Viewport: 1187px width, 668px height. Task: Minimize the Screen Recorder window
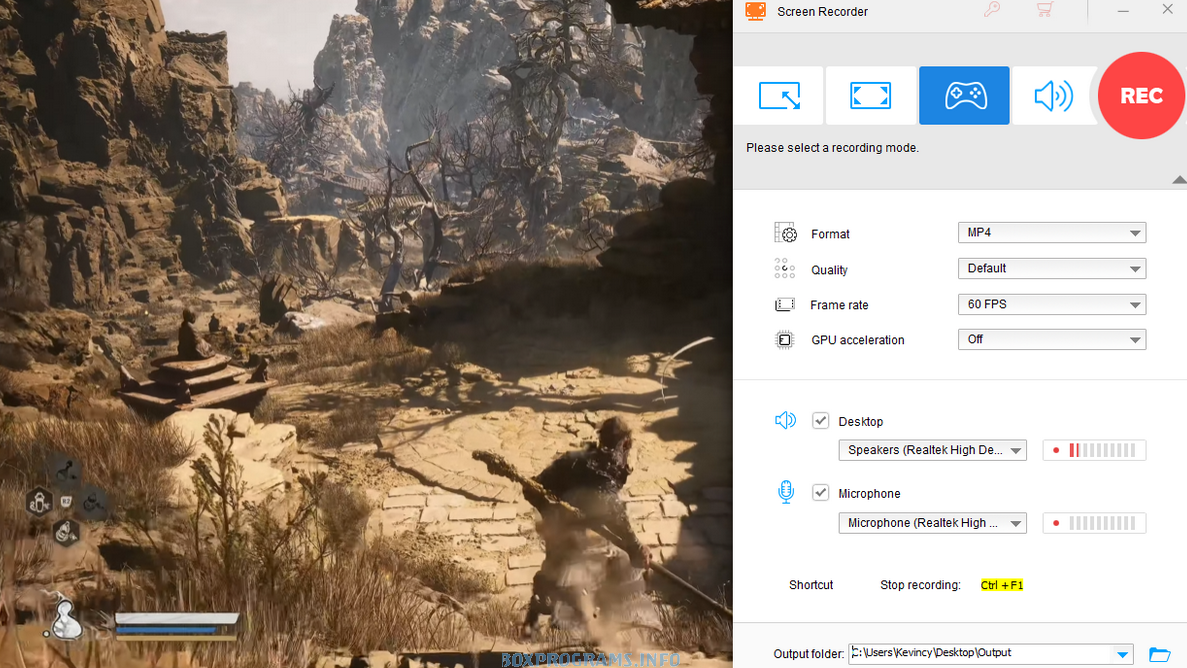pyautogui.click(x=1123, y=11)
